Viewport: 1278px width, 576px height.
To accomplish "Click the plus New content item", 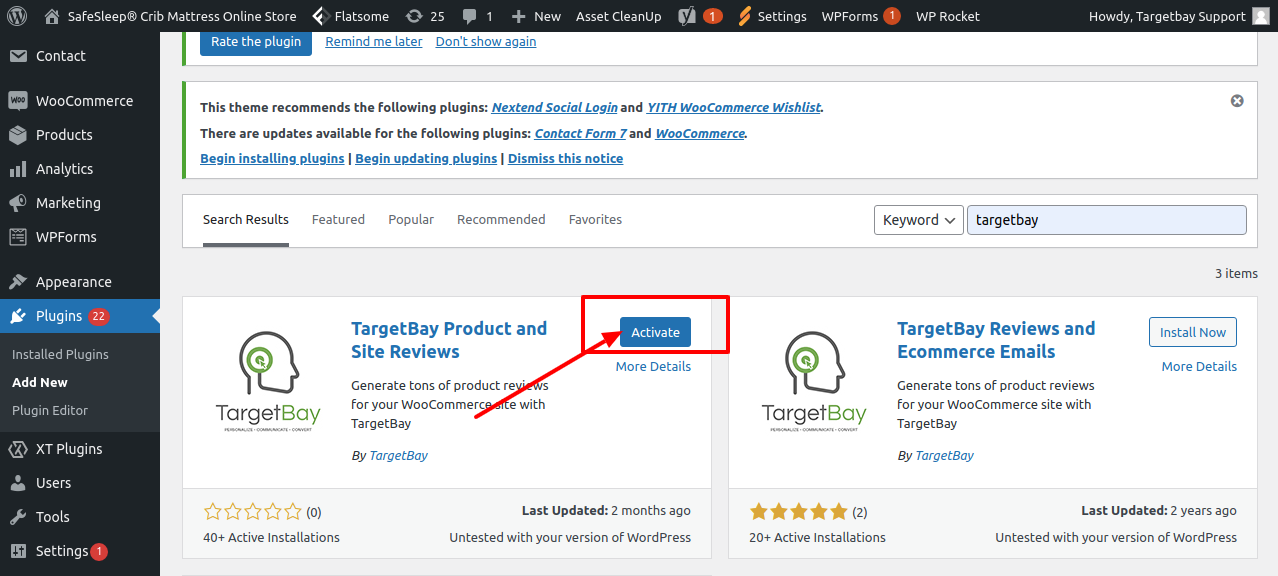I will pos(536,16).
